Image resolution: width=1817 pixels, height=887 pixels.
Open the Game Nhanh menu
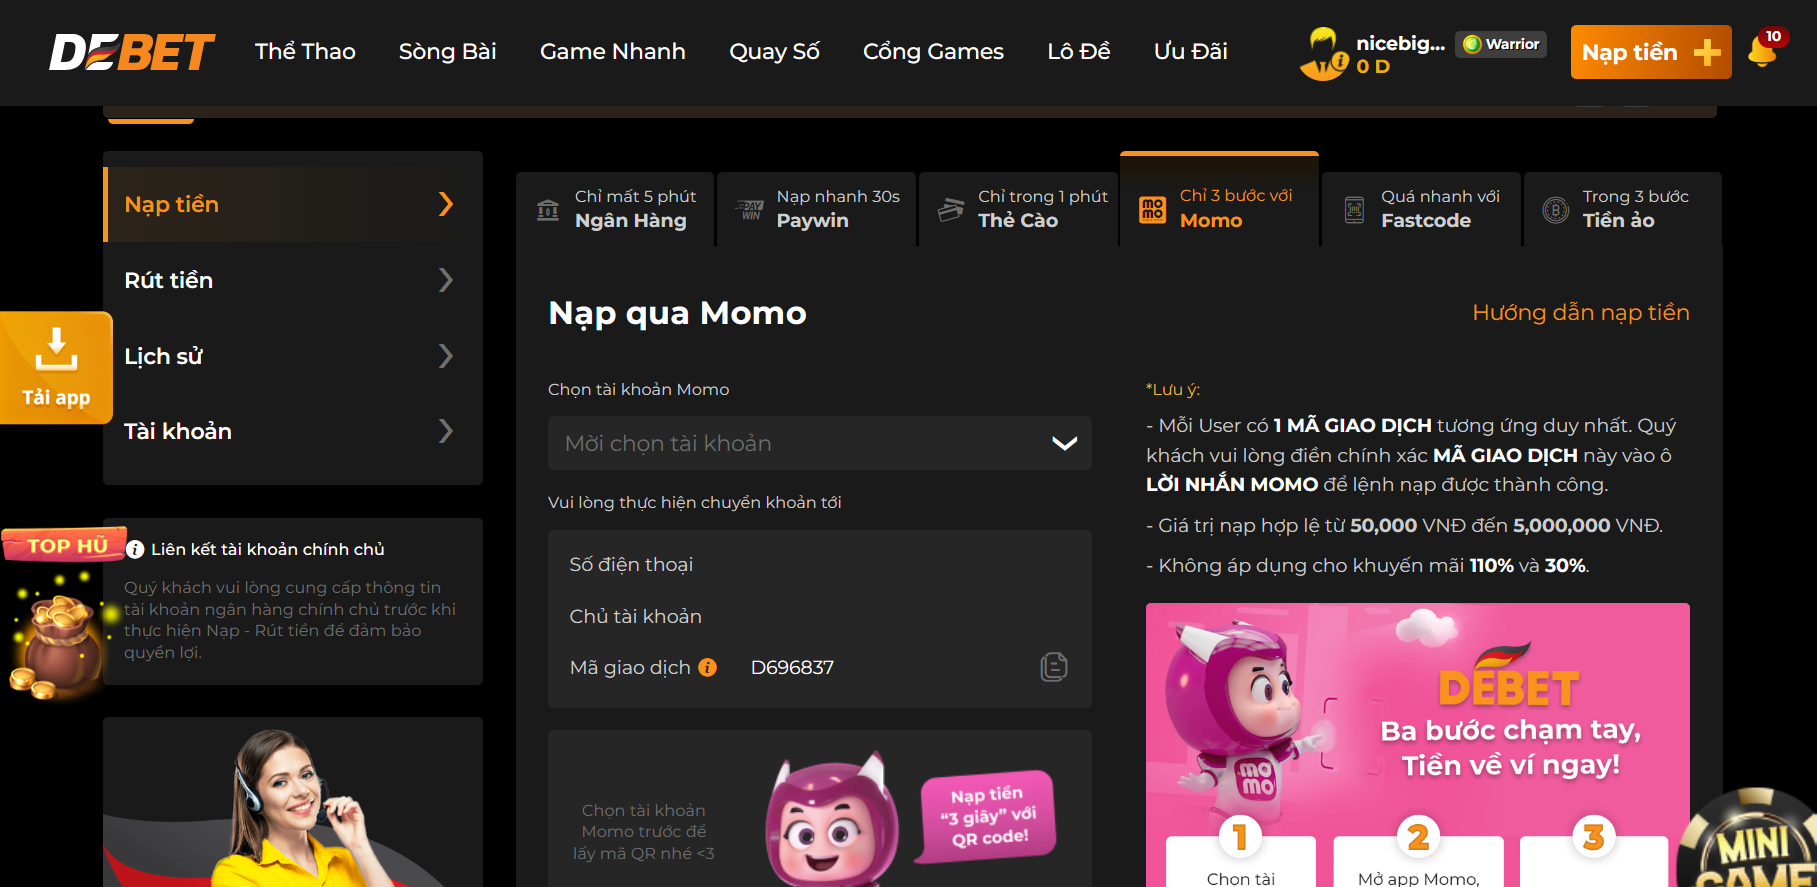(613, 51)
